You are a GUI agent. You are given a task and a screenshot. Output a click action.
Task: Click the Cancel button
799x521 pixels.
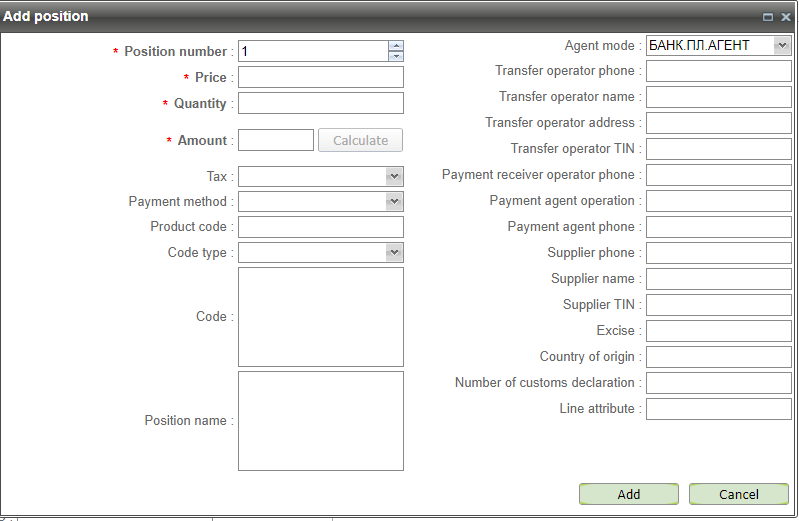[x=738, y=494]
